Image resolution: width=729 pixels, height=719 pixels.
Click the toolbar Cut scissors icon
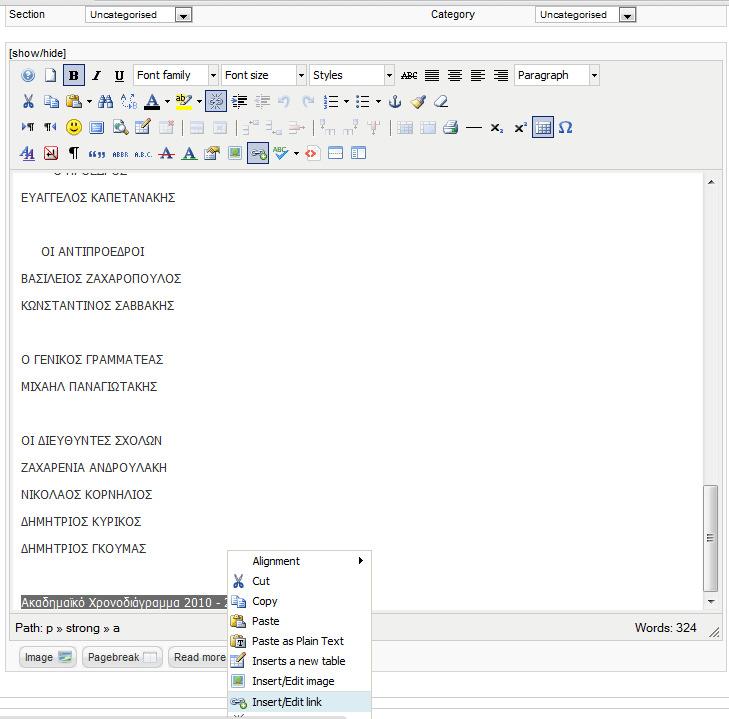(x=28, y=101)
